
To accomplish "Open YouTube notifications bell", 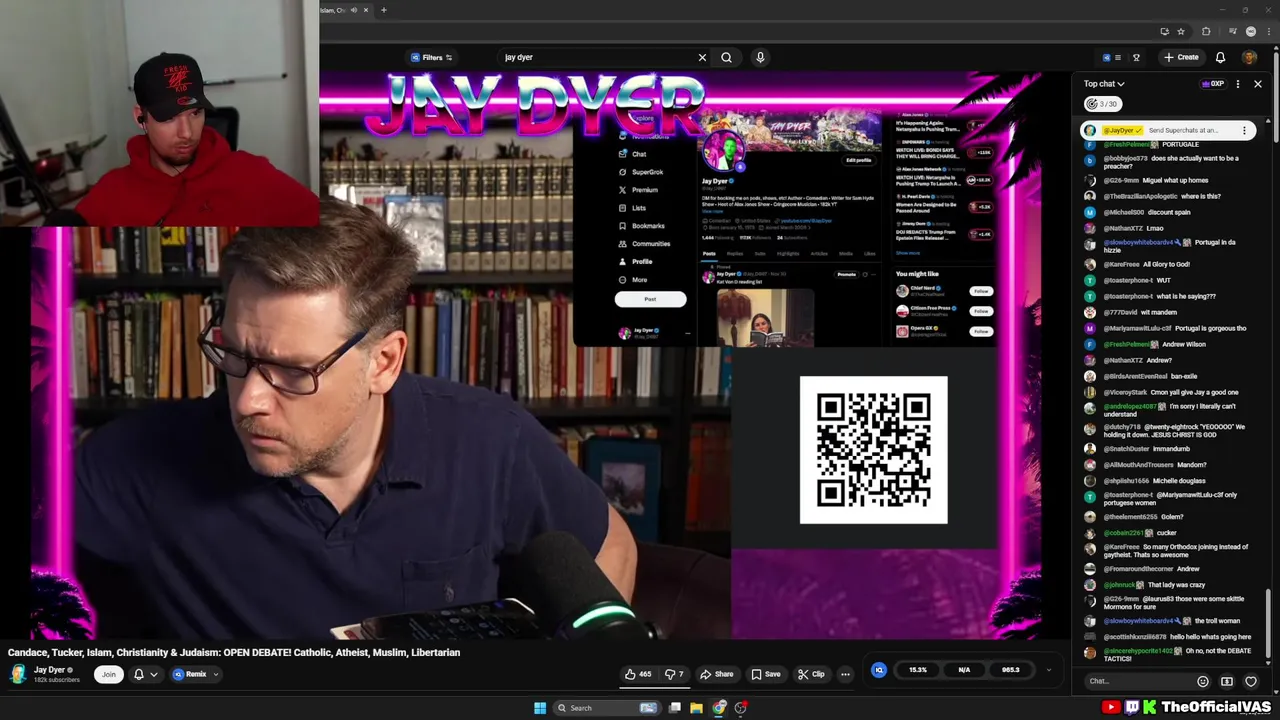I will (x=1220, y=57).
